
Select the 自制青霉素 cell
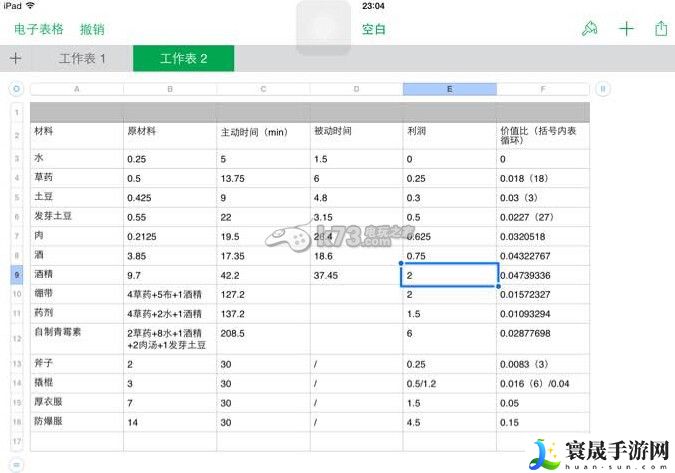tap(77, 339)
